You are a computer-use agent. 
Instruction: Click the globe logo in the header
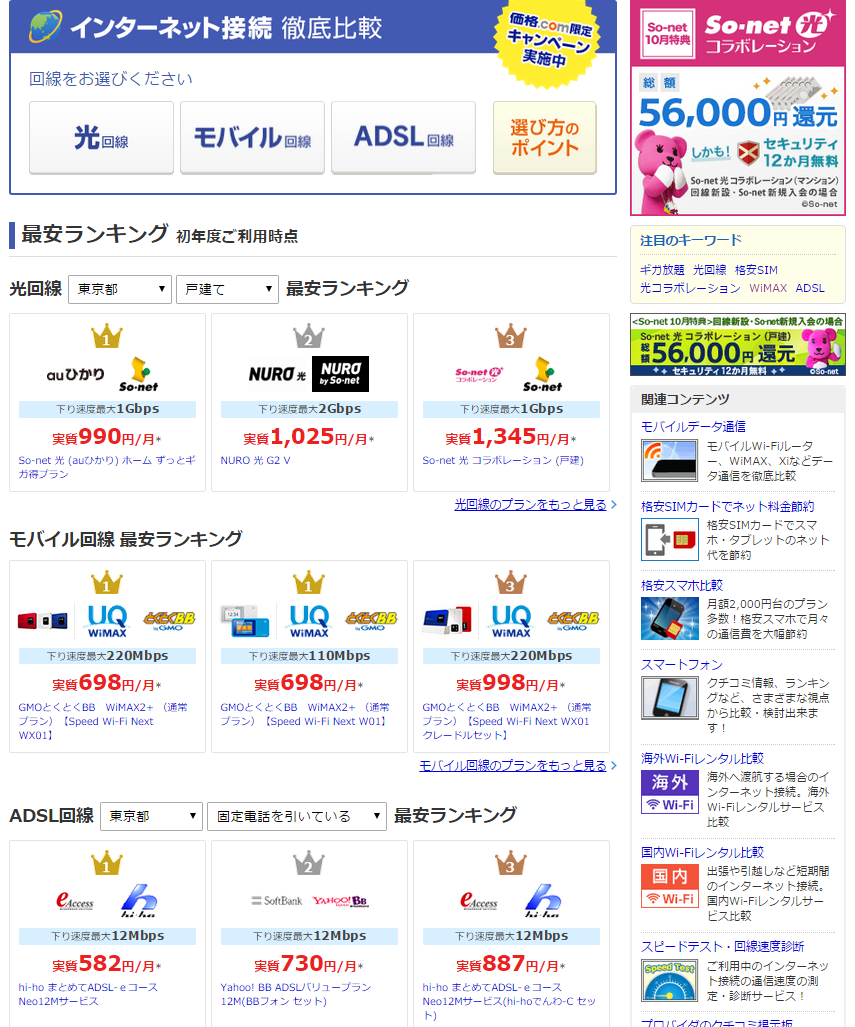click(x=46, y=27)
